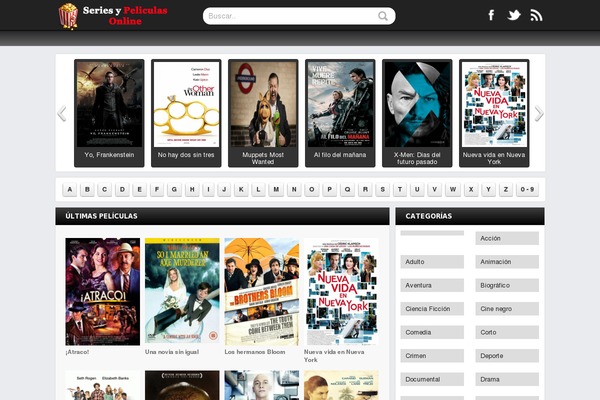Select the Deporte category
600x400 pixels.
click(507, 356)
